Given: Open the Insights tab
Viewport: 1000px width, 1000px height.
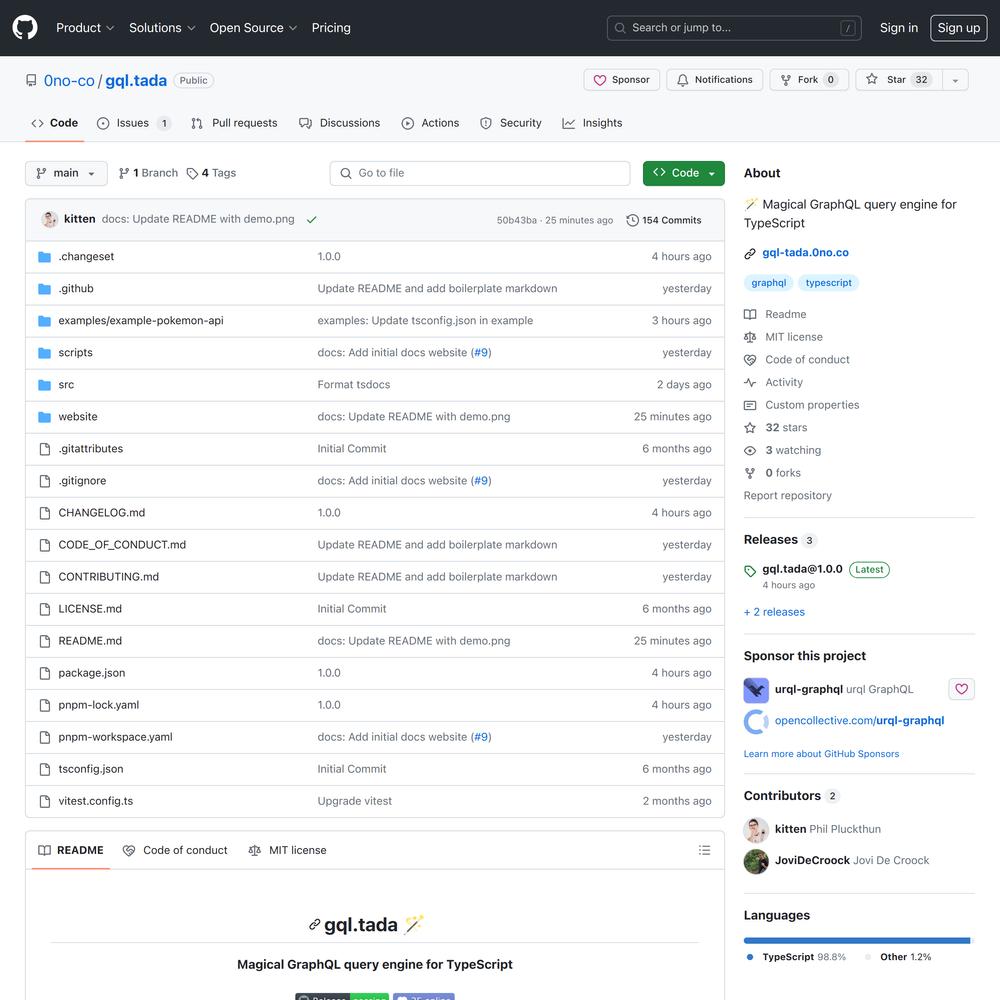Looking at the screenshot, I should [x=592, y=123].
